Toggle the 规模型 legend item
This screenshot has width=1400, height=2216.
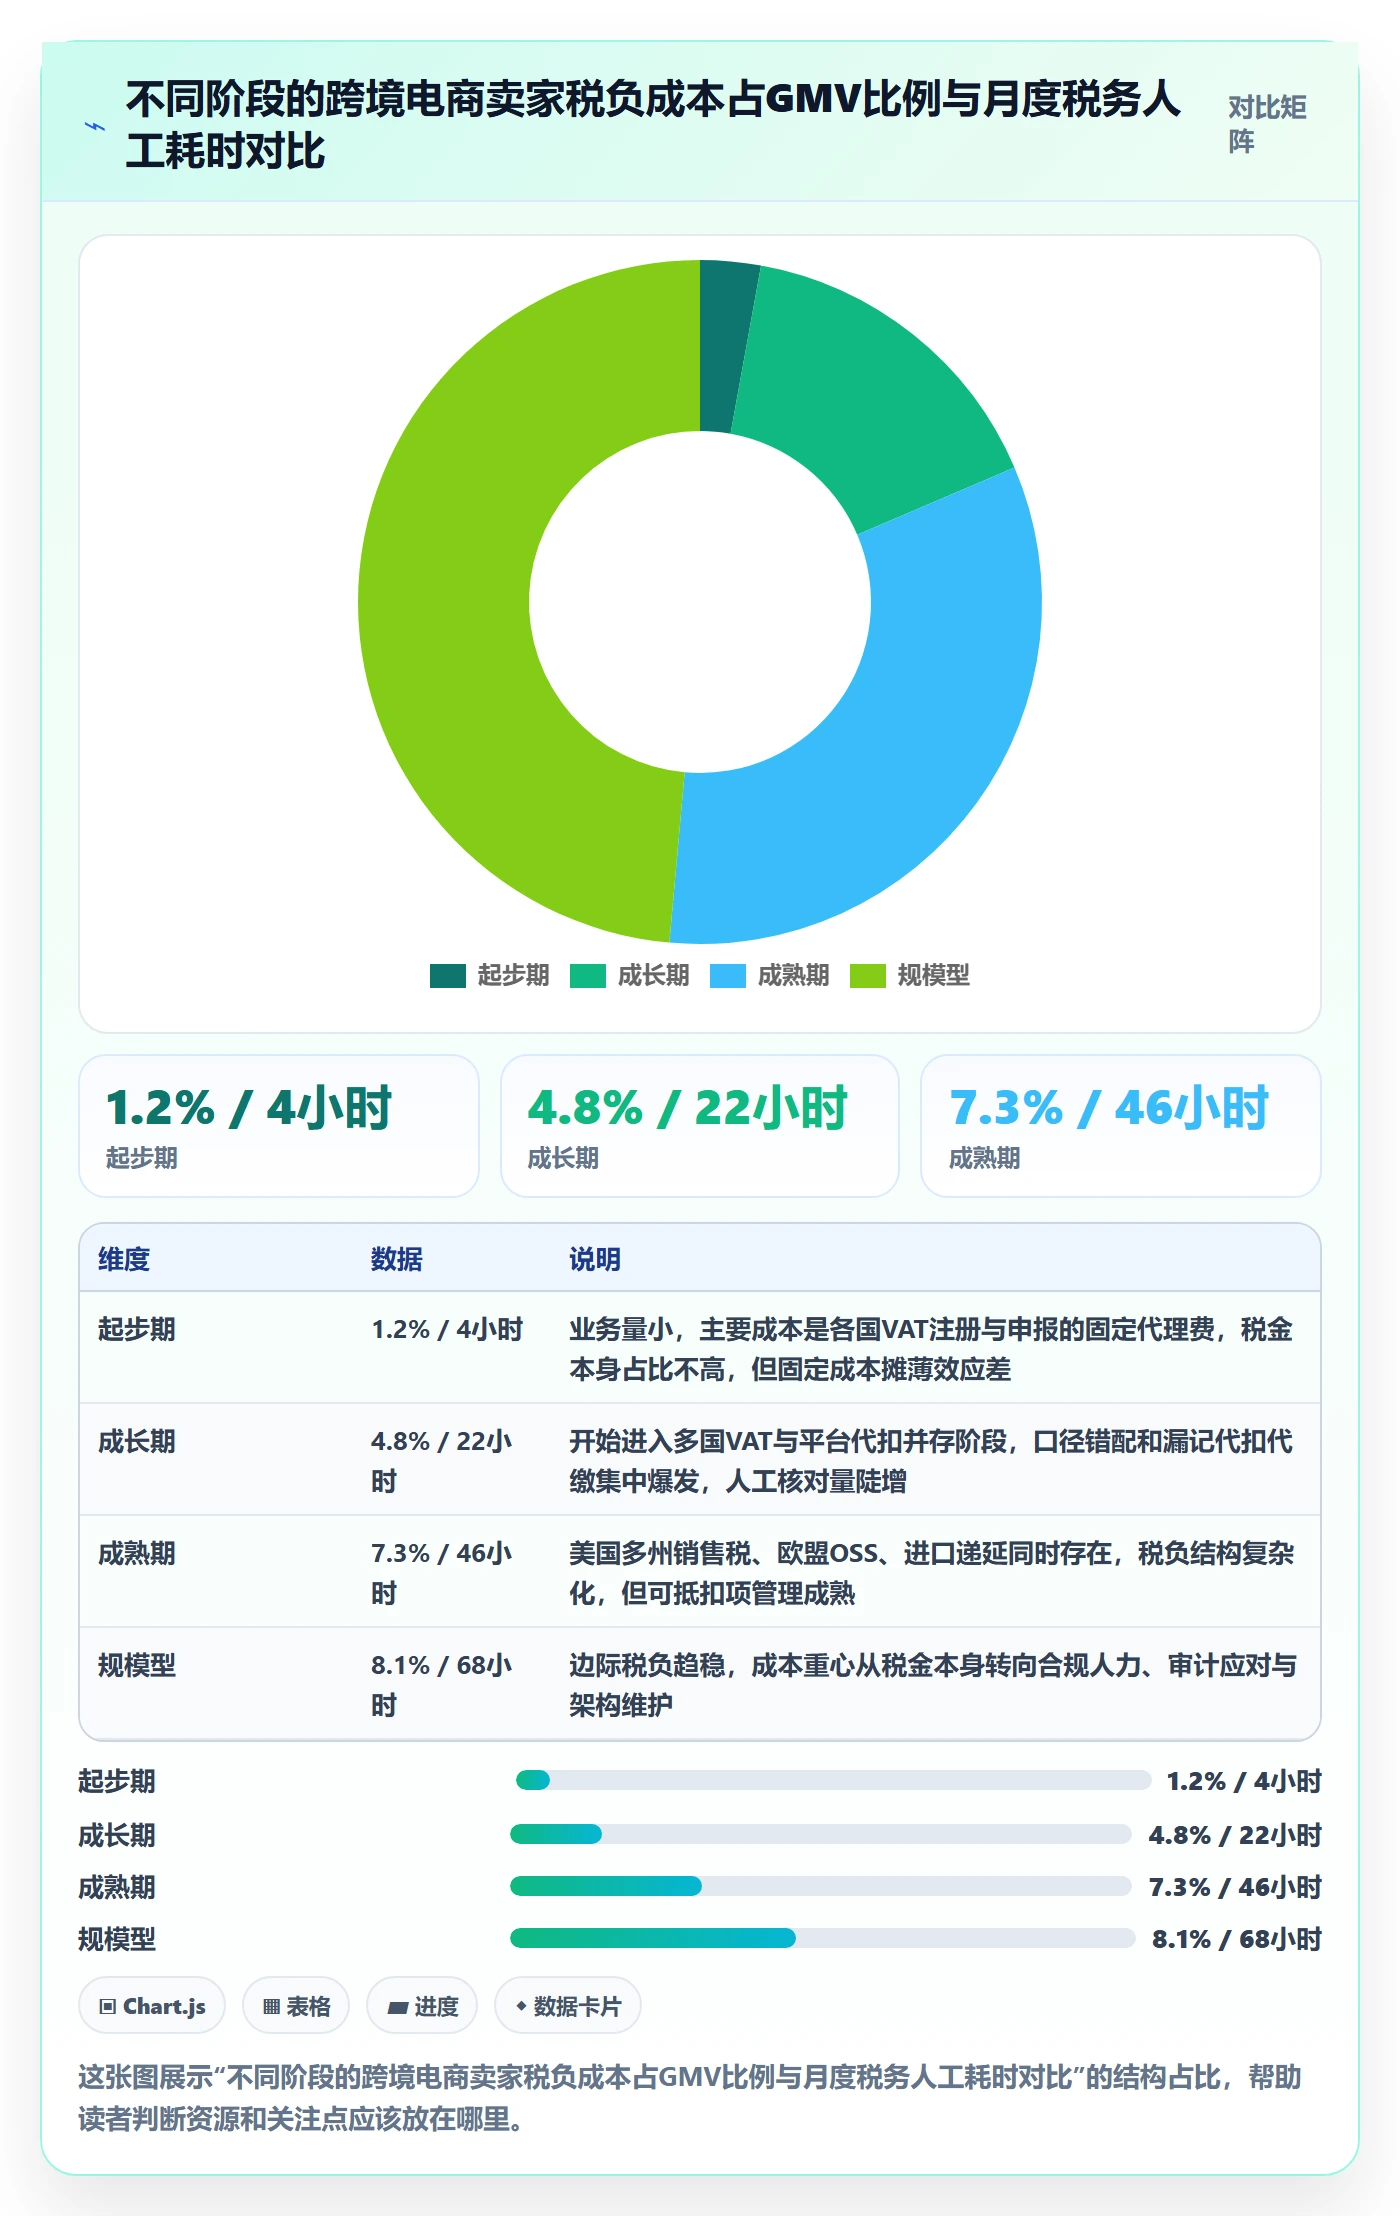click(x=909, y=975)
